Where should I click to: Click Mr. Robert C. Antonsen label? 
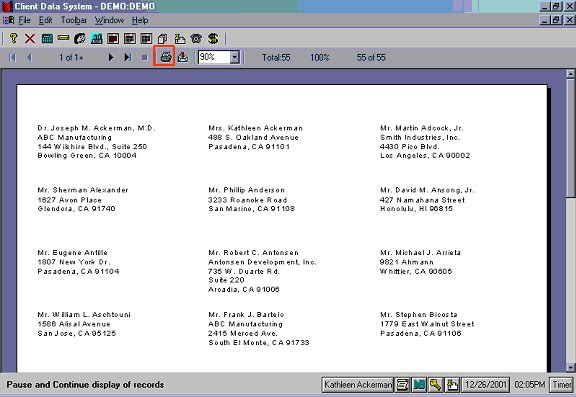[x=253, y=252]
